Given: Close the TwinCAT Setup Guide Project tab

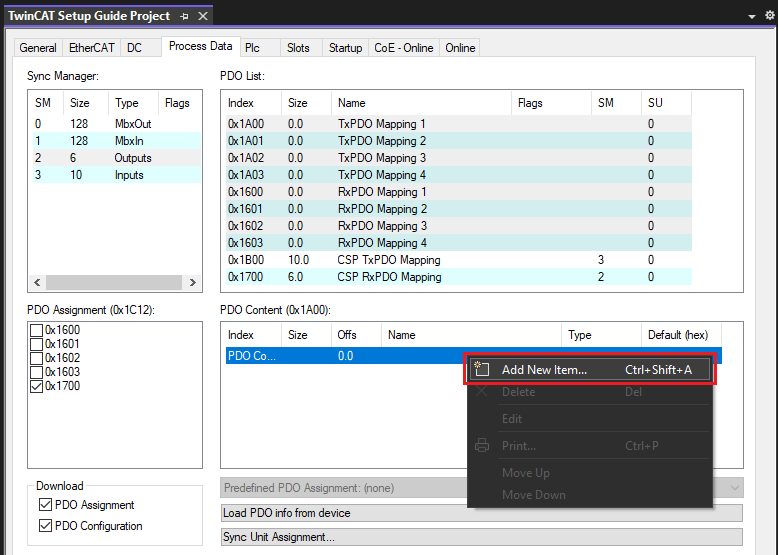Looking at the screenshot, I should coord(203,16).
